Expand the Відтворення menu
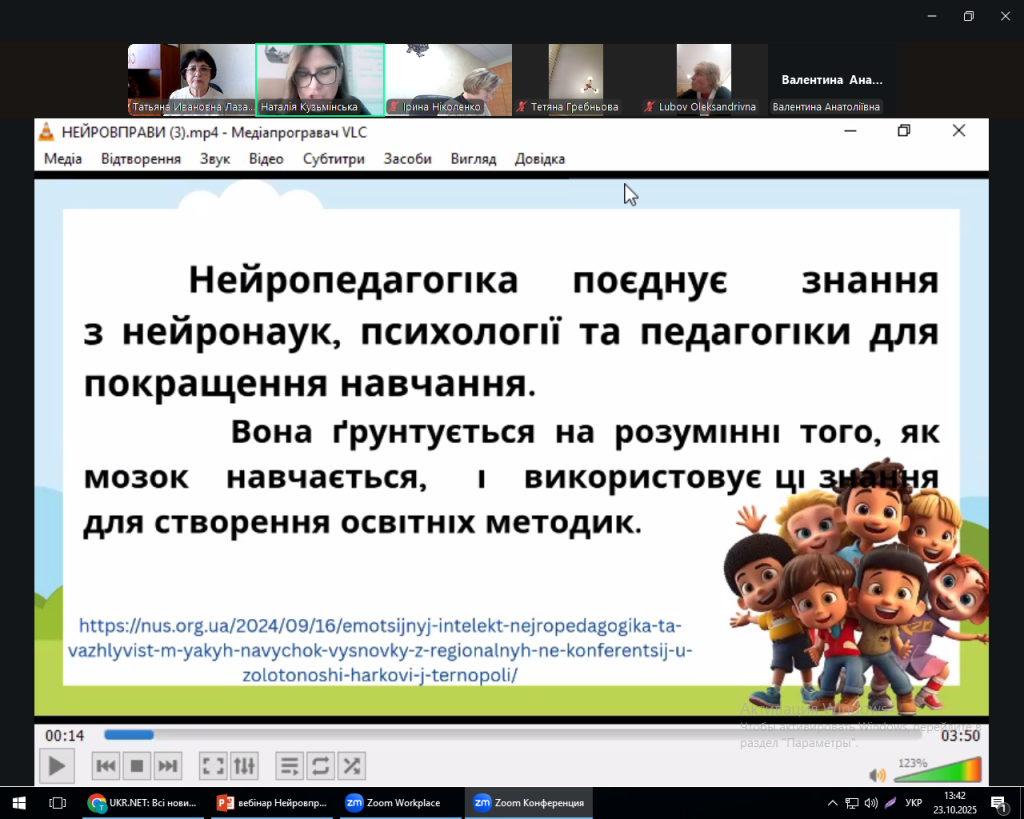Image resolution: width=1024 pixels, height=819 pixels. (141, 158)
